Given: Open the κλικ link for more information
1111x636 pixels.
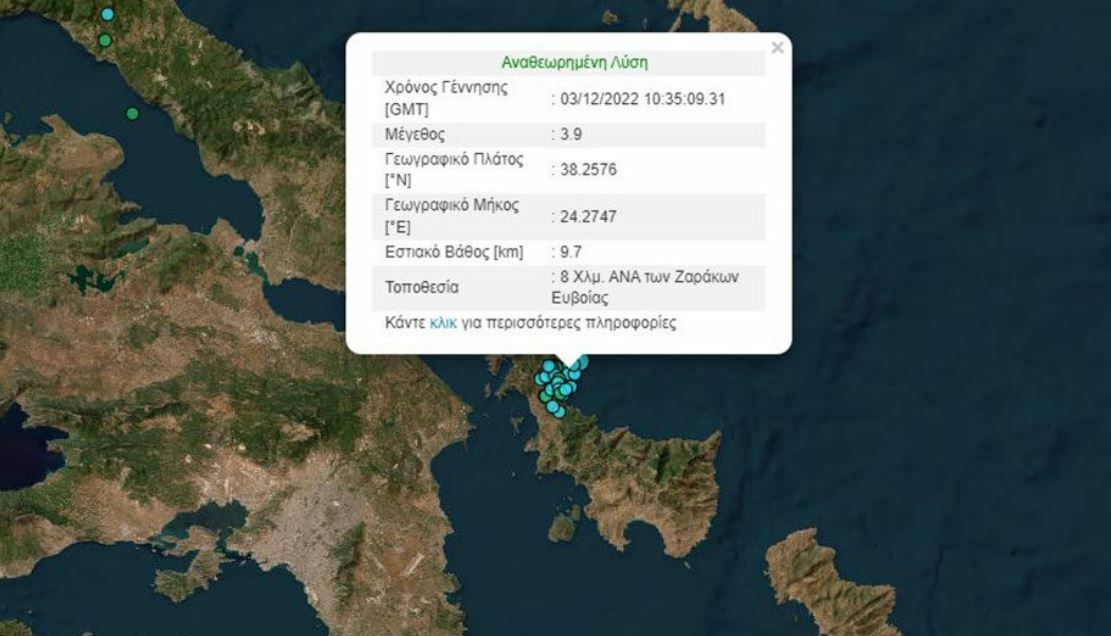Looking at the screenshot, I should tap(443, 324).
